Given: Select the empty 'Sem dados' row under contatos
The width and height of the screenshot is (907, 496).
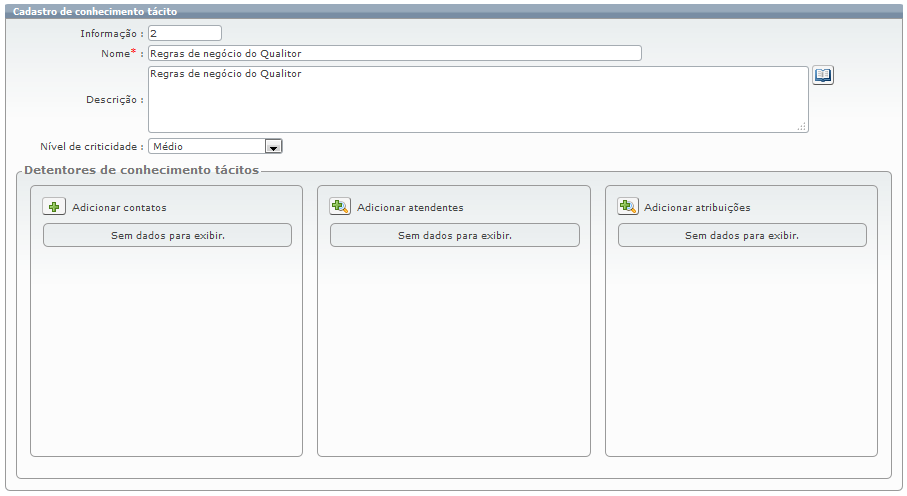Looking at the screenshot, I should point(167,236).
